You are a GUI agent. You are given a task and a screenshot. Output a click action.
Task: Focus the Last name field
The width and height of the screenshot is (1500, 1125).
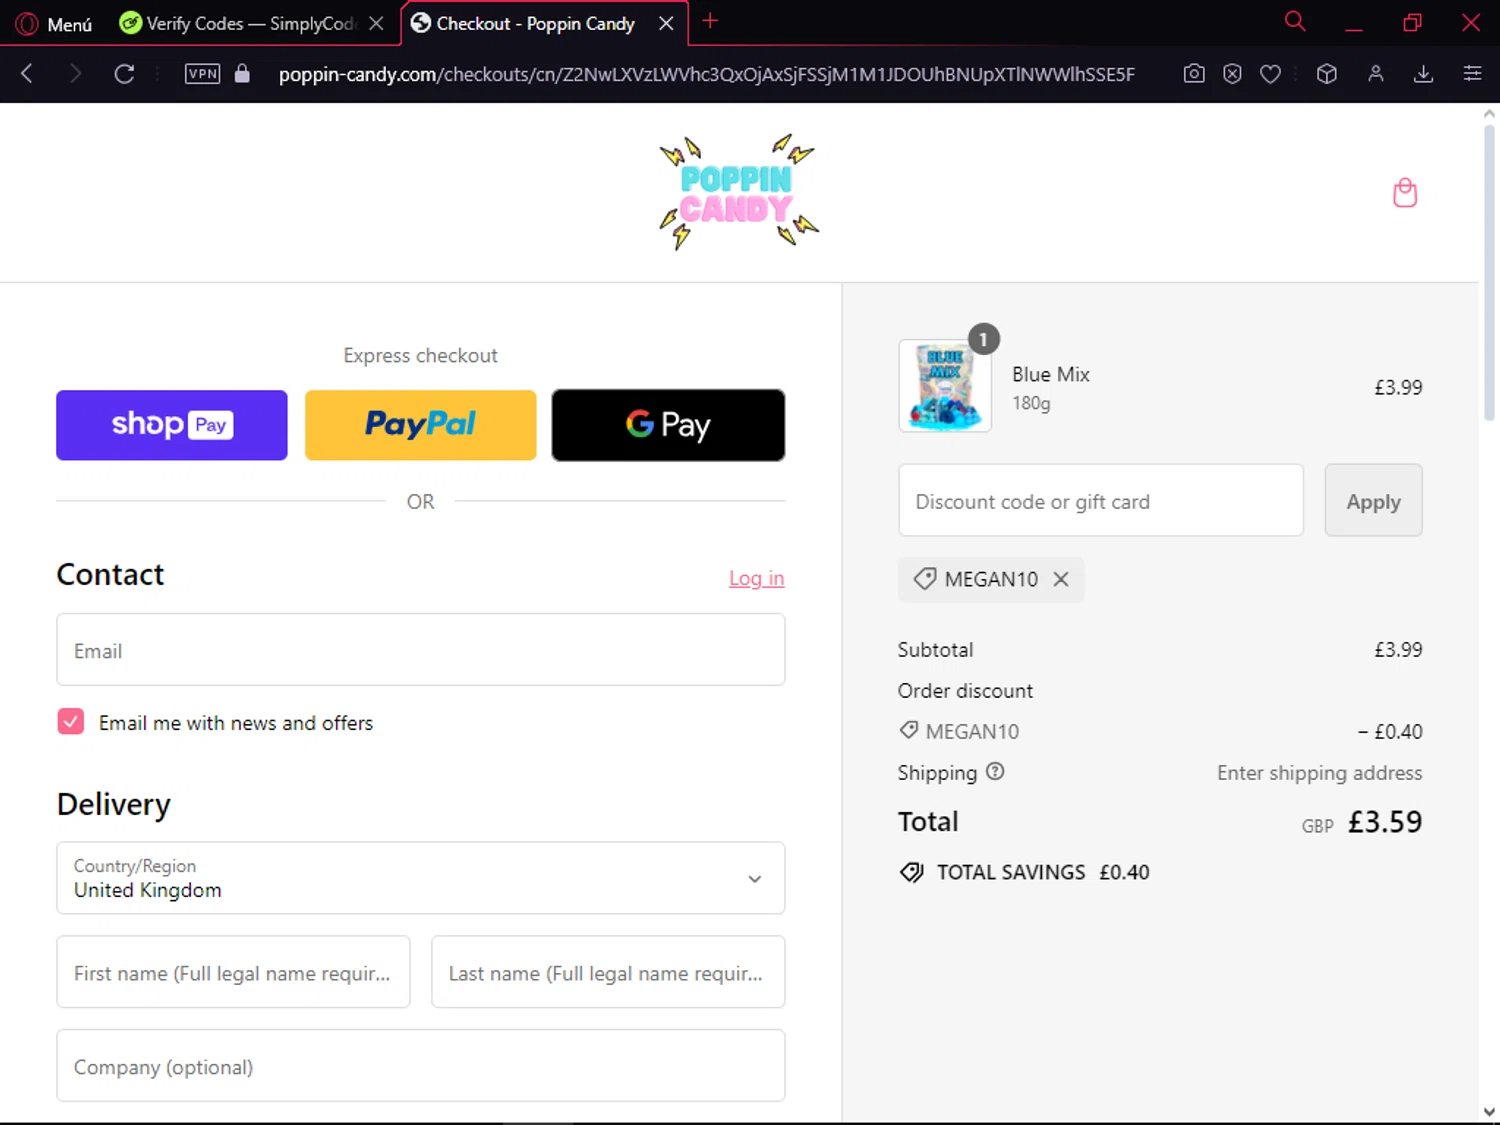click(608, 972)
